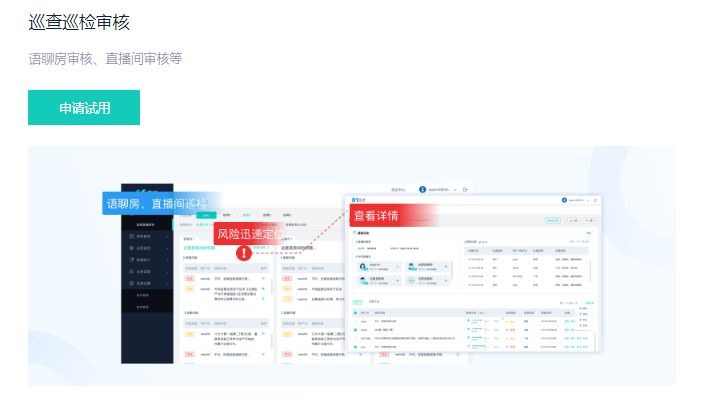Select the green highlighted tab in back window
Viewport: 708px width, 400px height.
(206, 215)
